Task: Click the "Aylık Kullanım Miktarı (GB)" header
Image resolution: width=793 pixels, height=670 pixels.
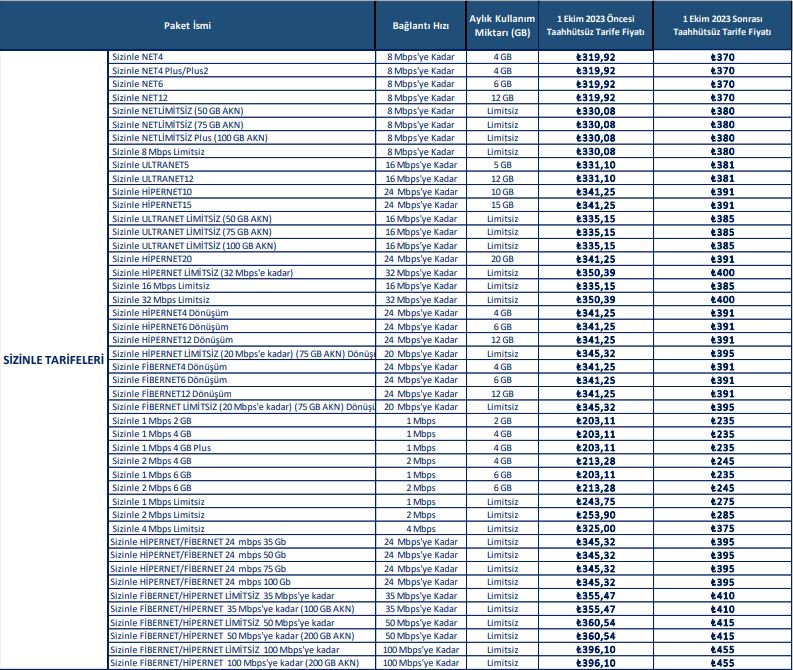Action: pos(501,25)
